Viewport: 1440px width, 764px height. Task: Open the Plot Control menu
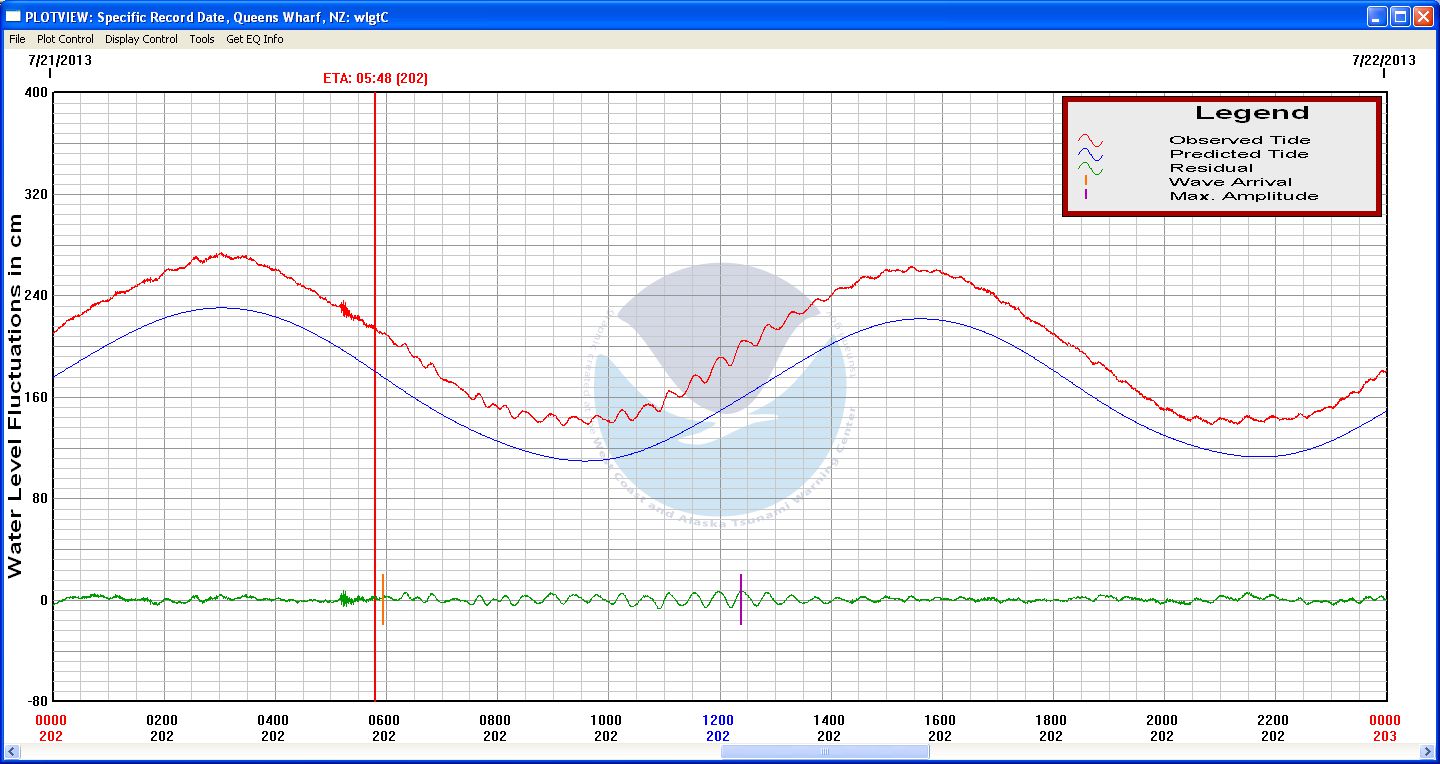65,39
